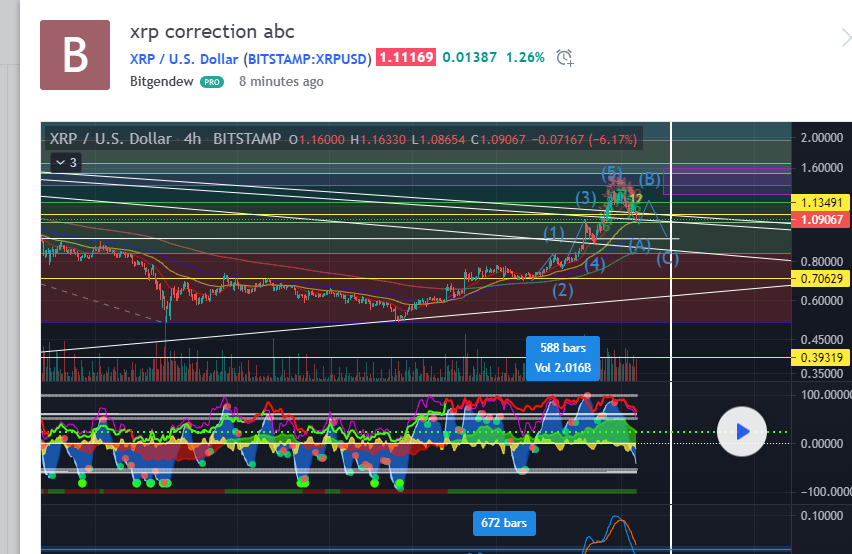Open the XRP / U.S. Dollar symbol link
852x554 pixels.
(x=184, y=58)
